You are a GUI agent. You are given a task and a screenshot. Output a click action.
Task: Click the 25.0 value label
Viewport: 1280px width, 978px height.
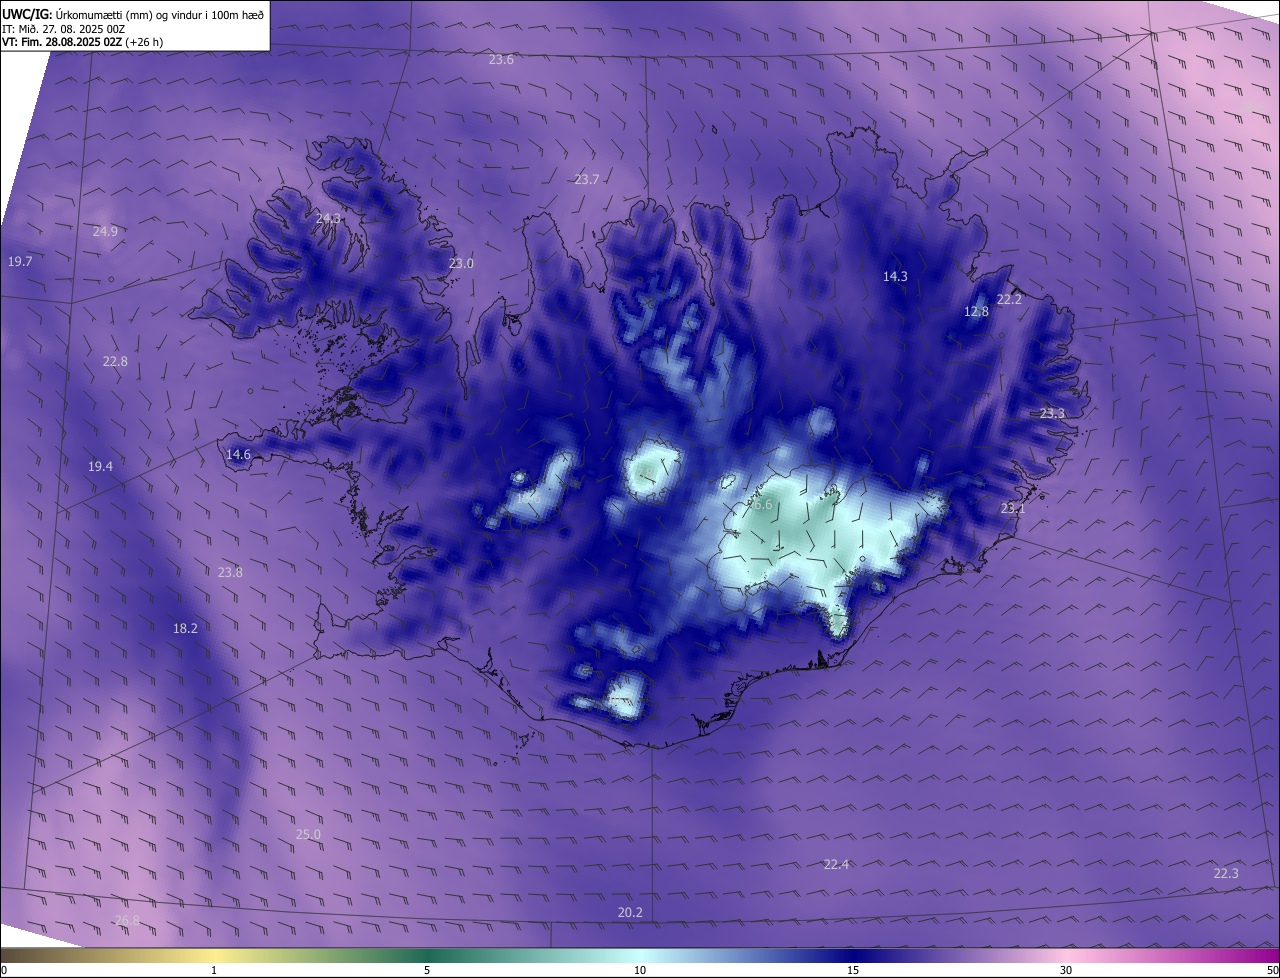308,835
